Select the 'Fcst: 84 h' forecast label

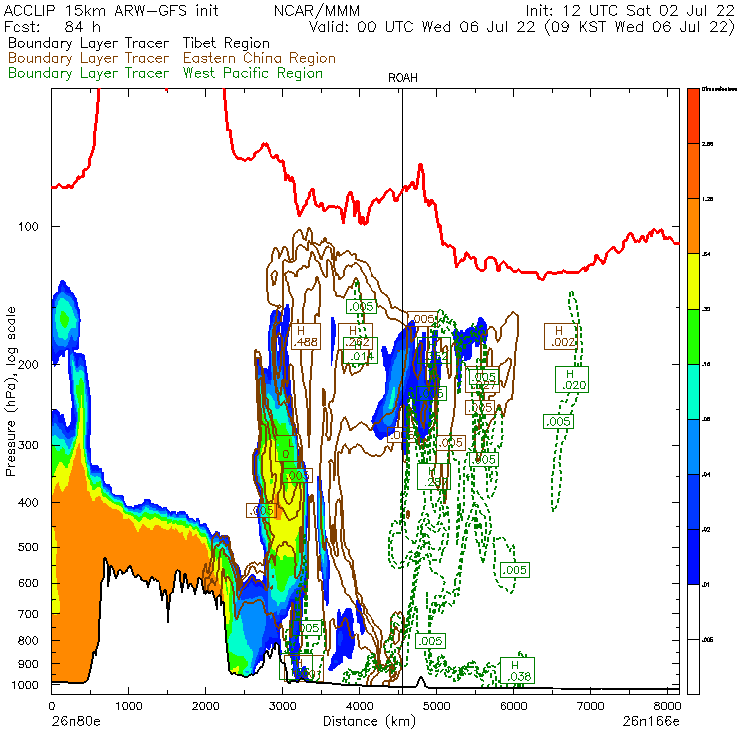pyautogui.click(x=52, y=26)
